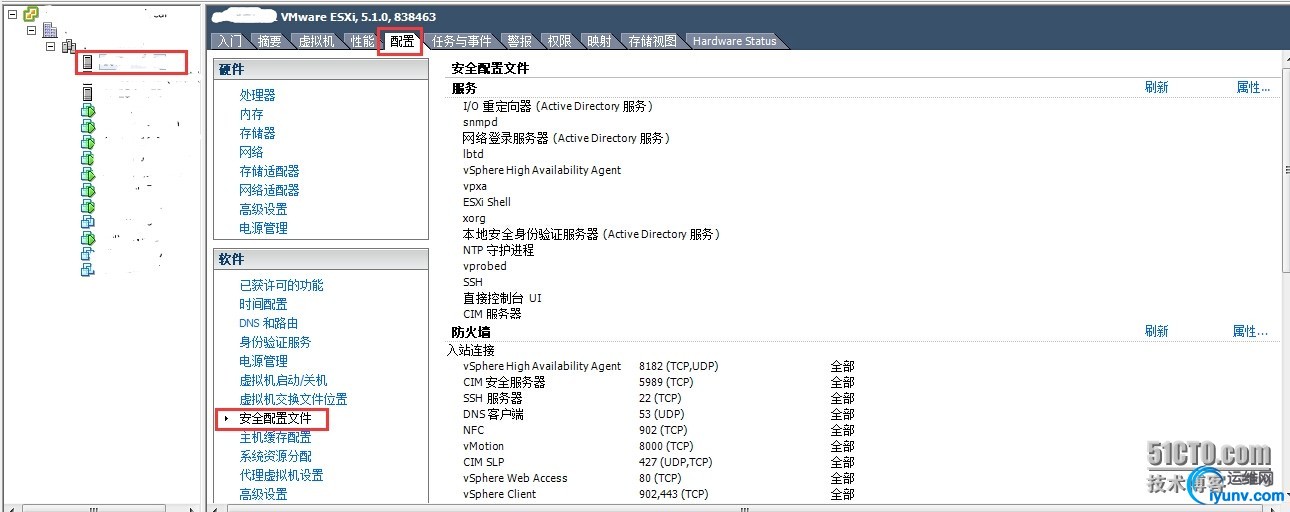Open 时间配置 link

[263, 304]
